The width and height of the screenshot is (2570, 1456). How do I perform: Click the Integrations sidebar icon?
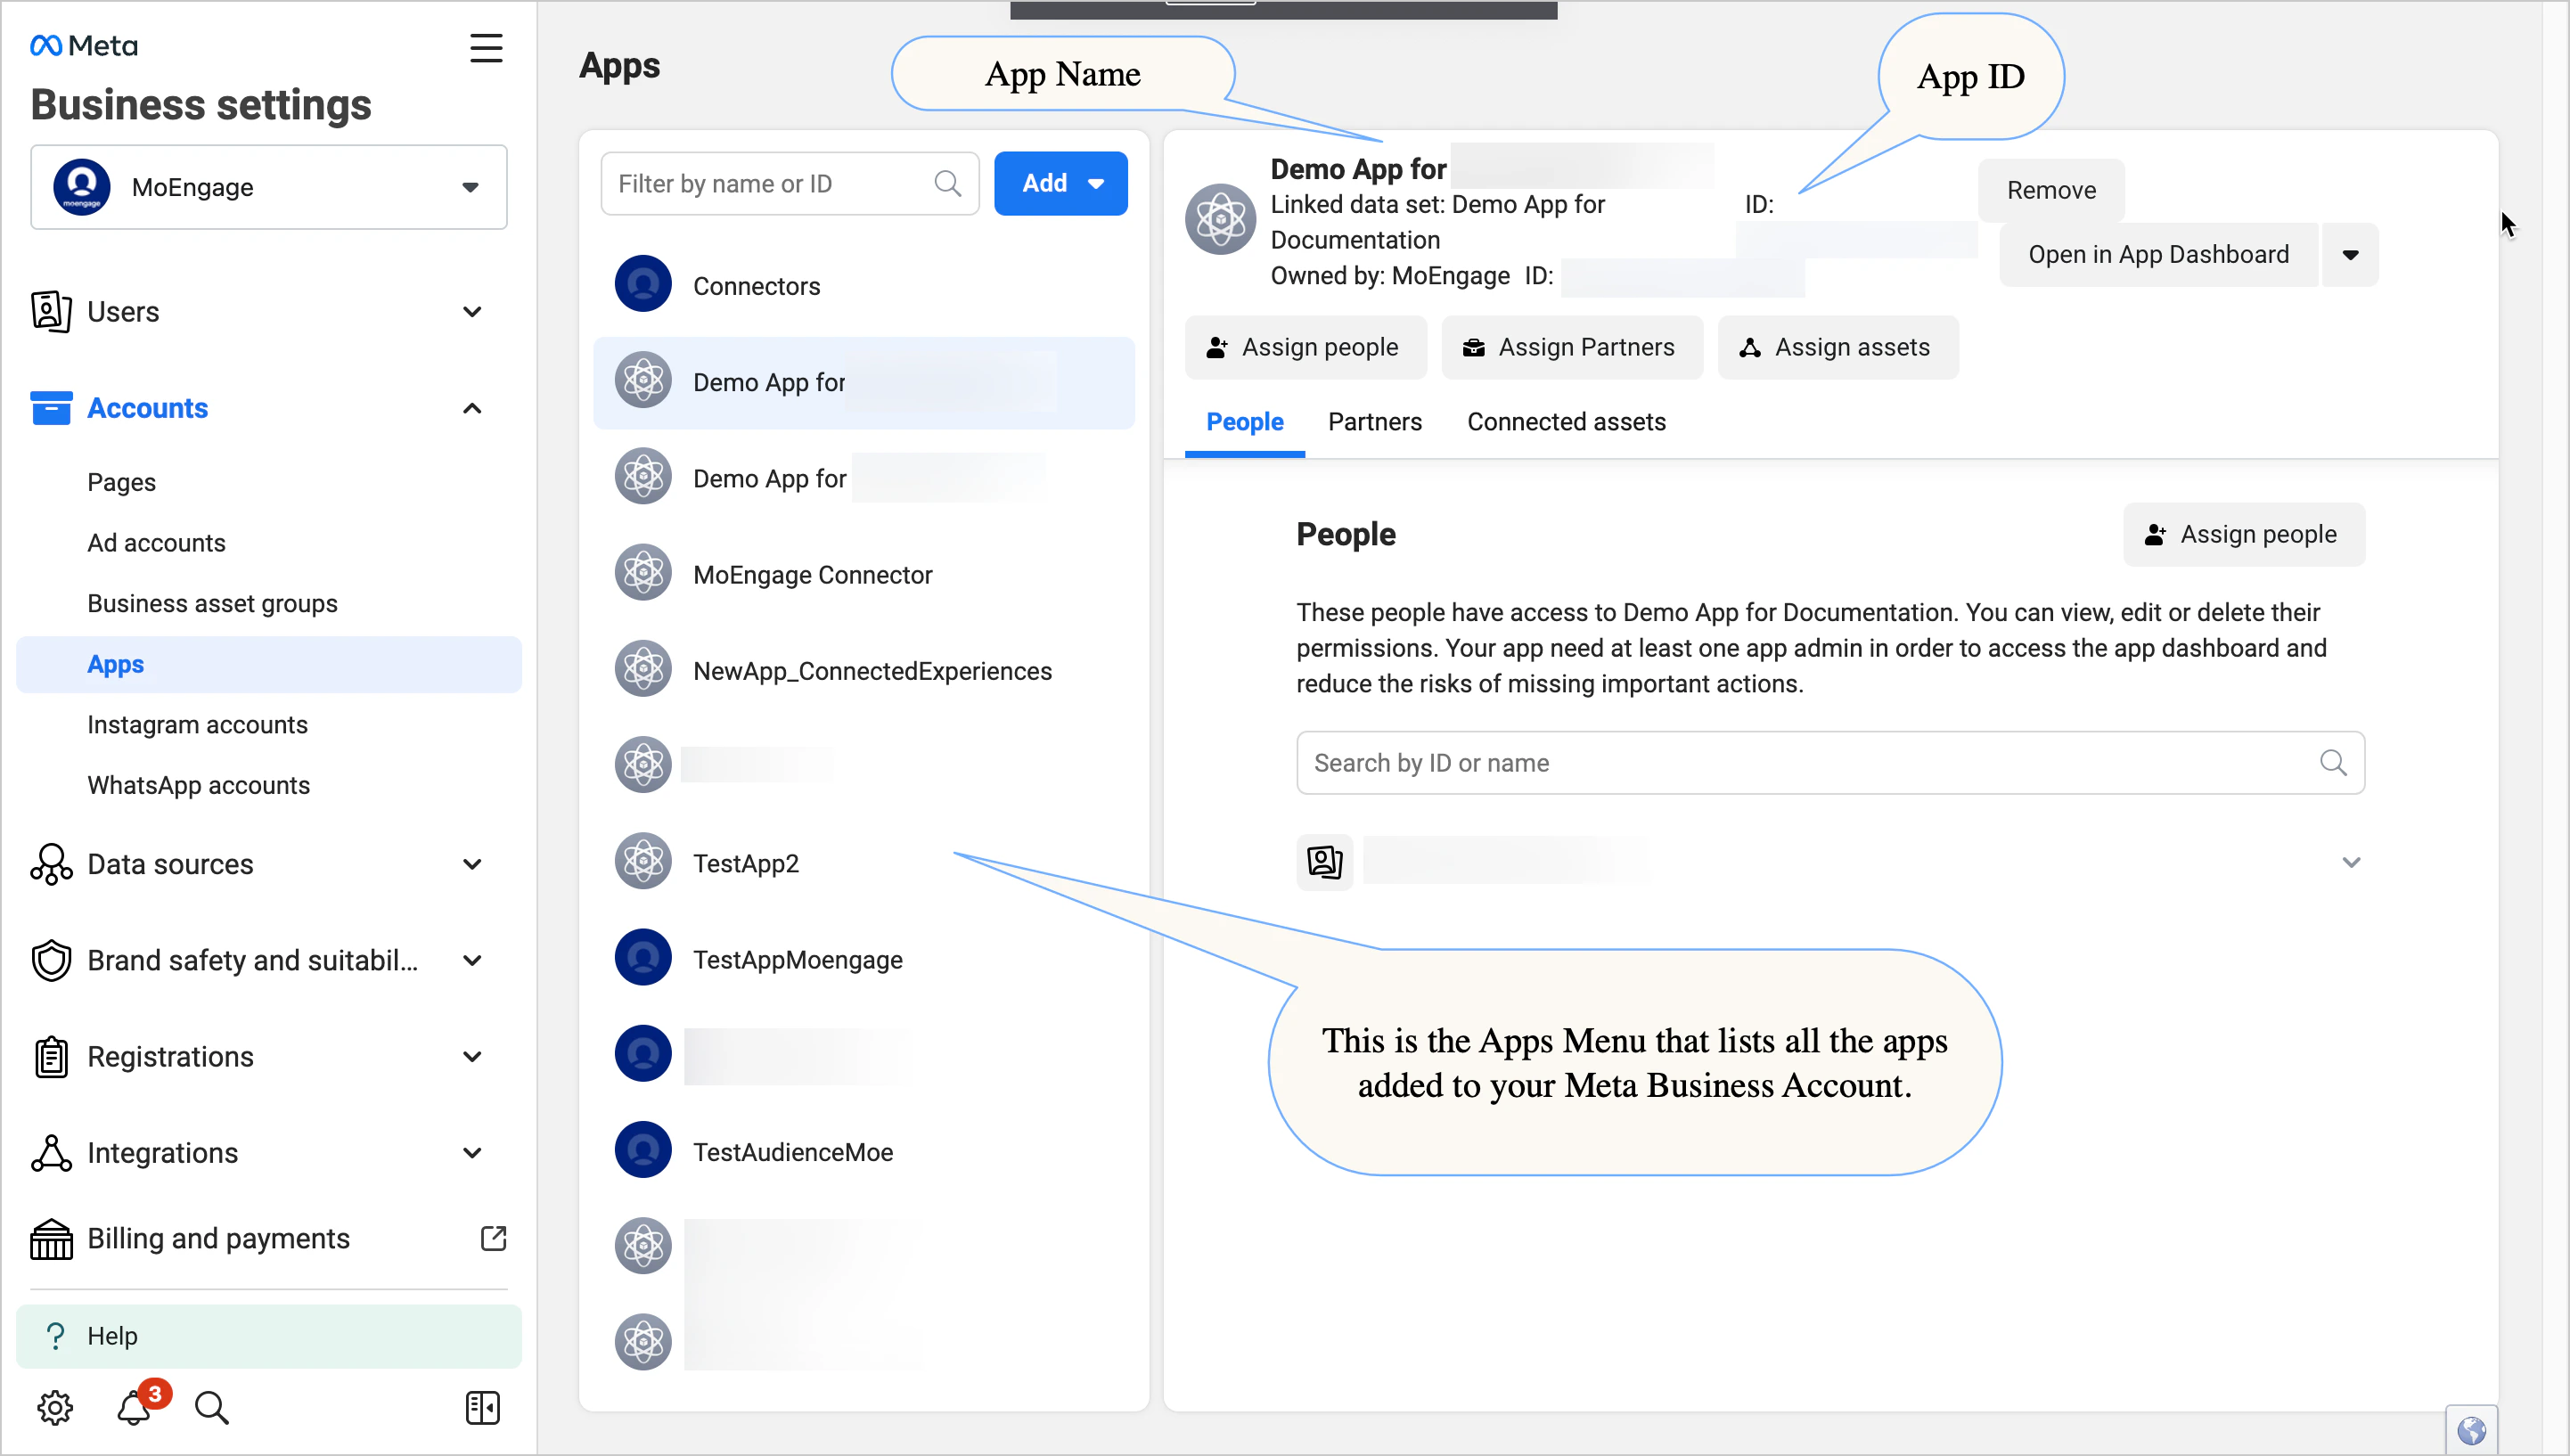51,1152
